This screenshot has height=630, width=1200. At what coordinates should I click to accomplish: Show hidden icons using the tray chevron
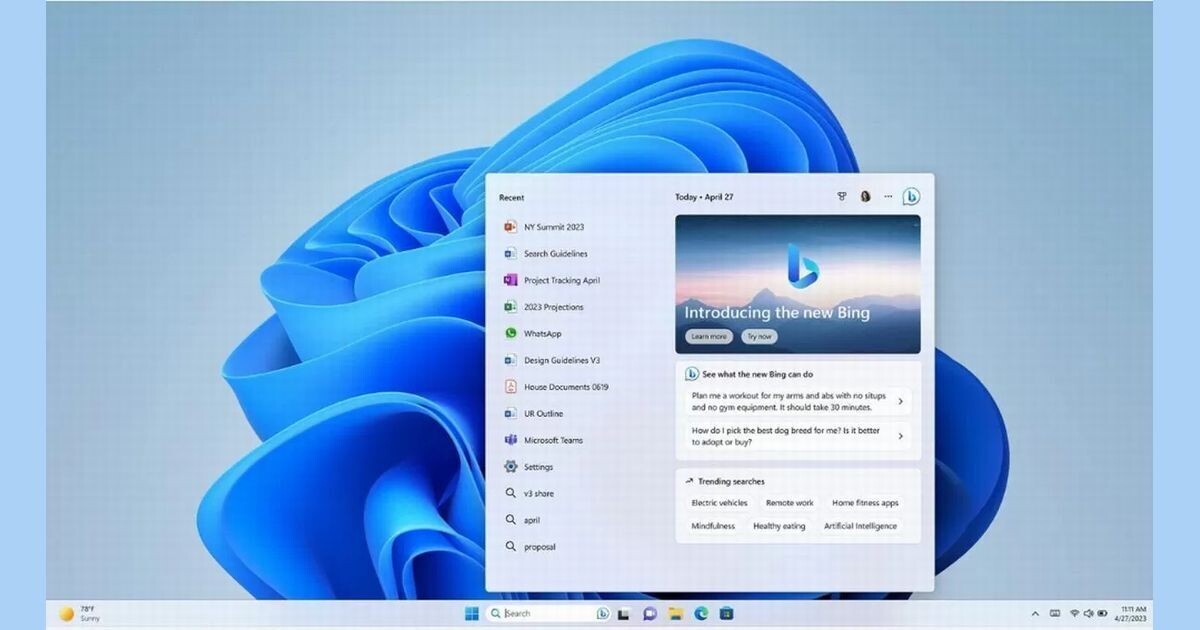pos(1035,613)
